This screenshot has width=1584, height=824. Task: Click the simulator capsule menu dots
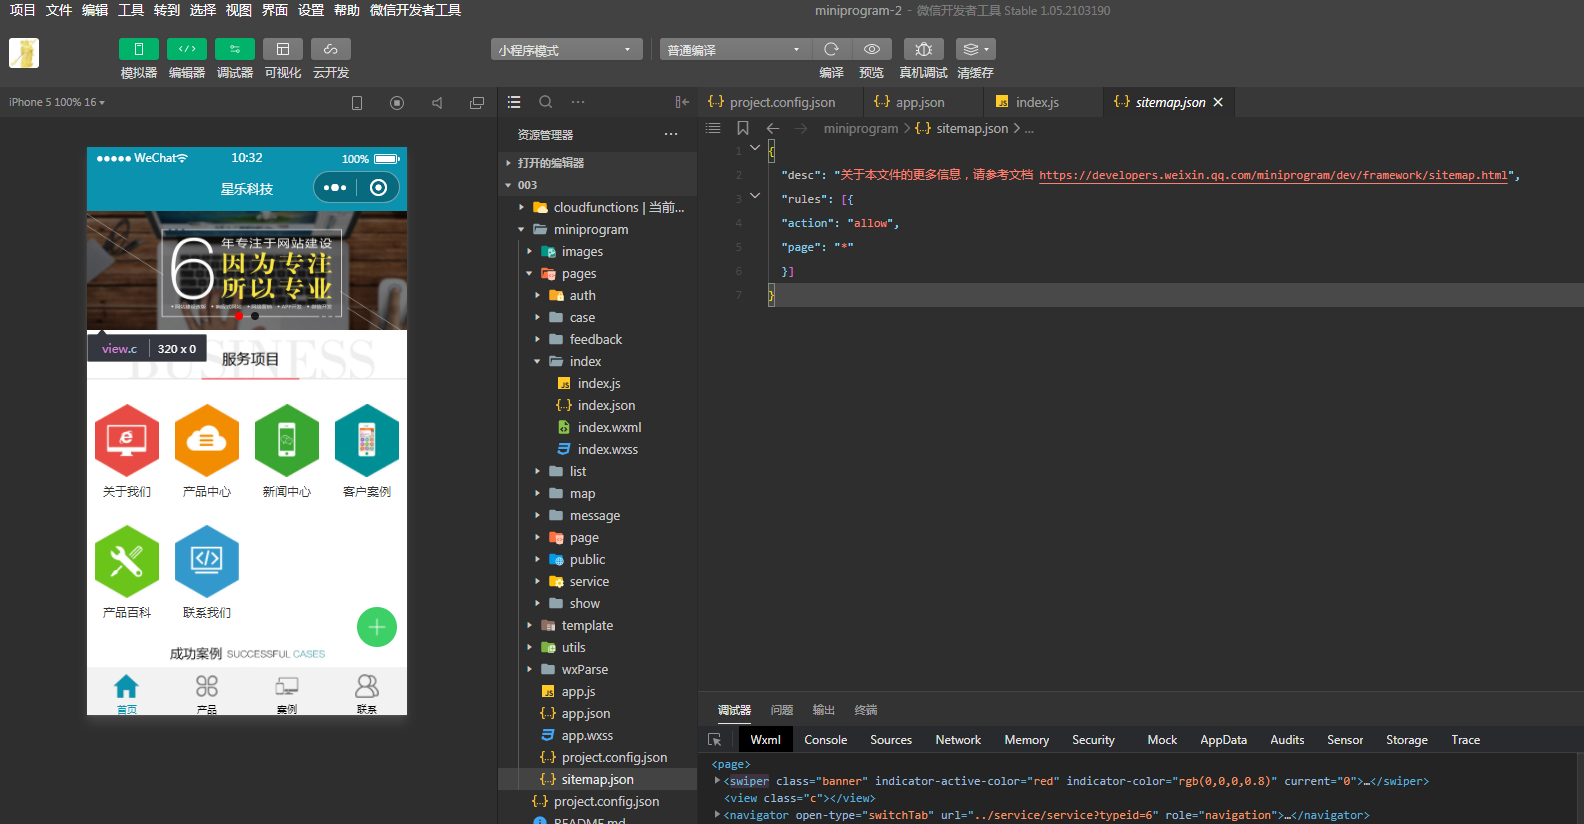[x=336, y=187]
